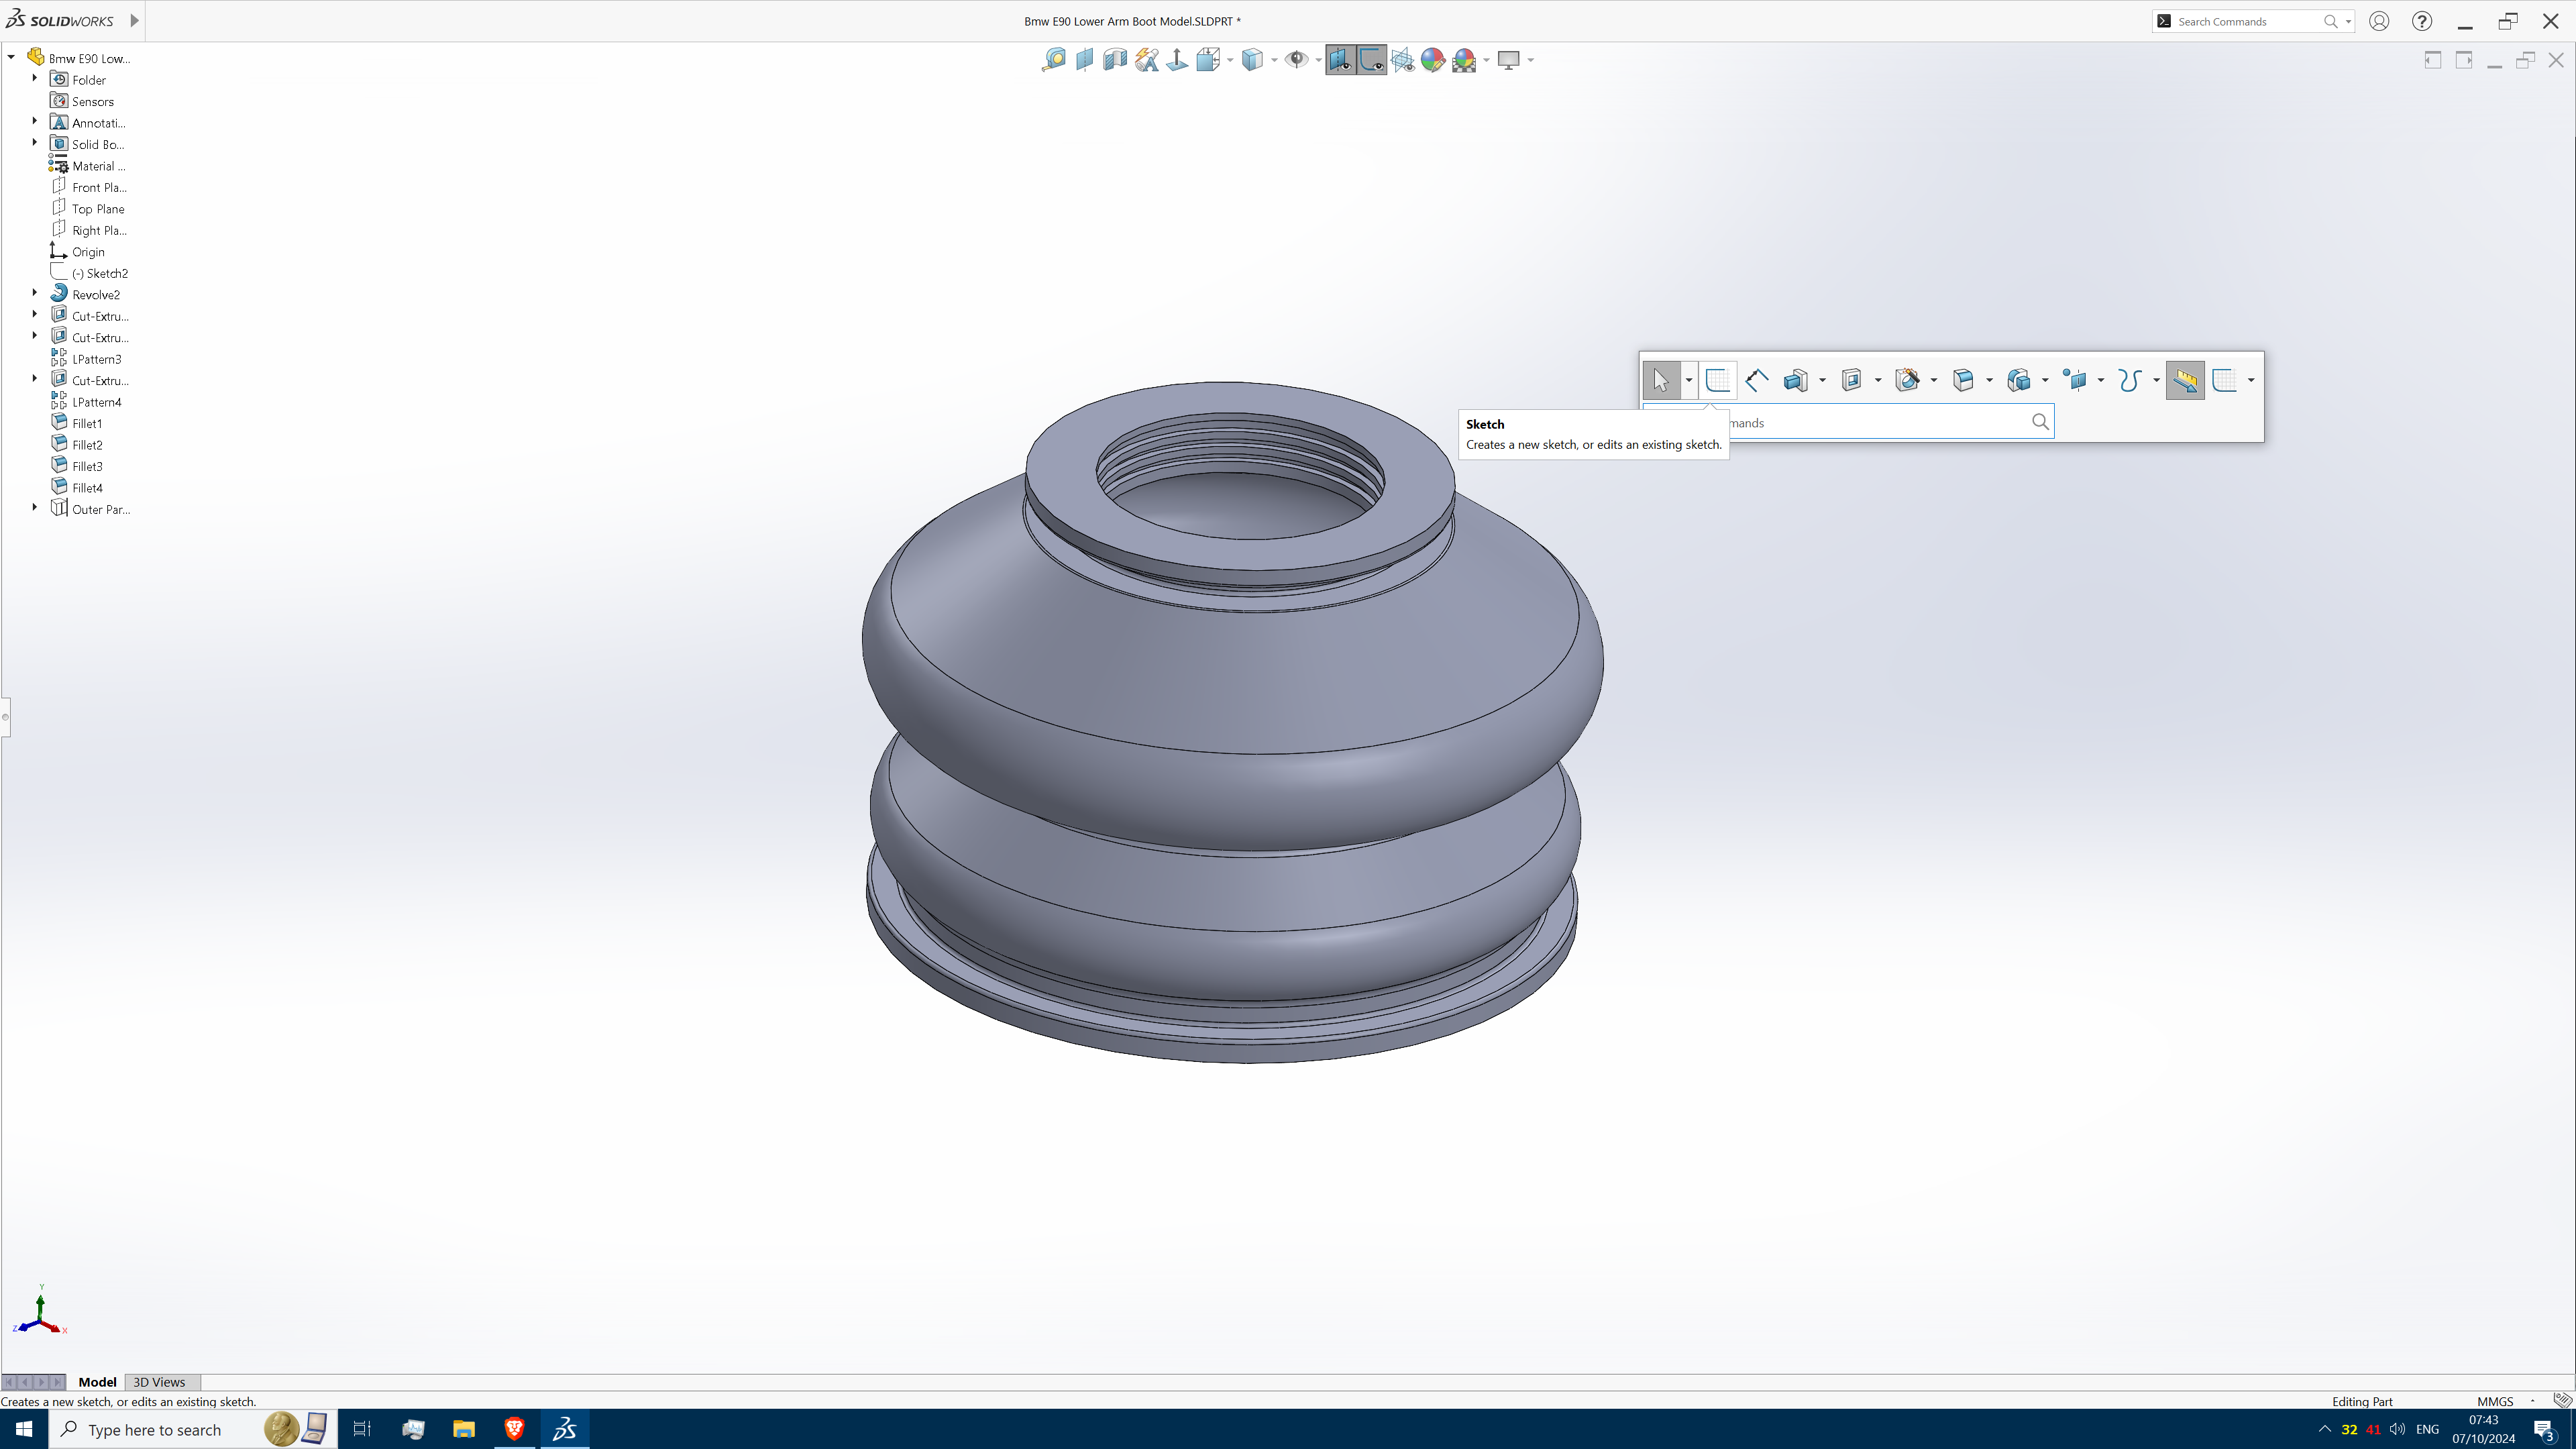Expand the Outer Par... folder node
This screenshot has height=1449, width=2576.
pos(35,508)
